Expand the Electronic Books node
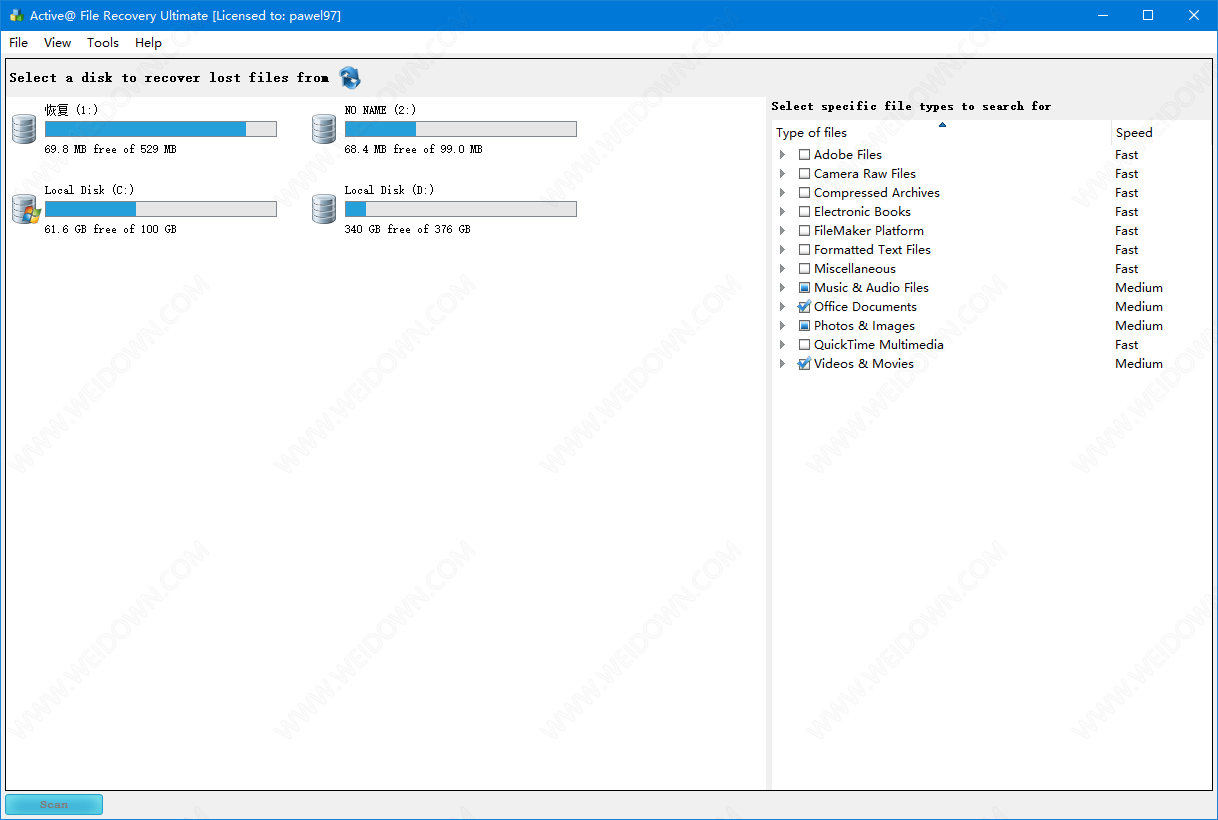 783,212
